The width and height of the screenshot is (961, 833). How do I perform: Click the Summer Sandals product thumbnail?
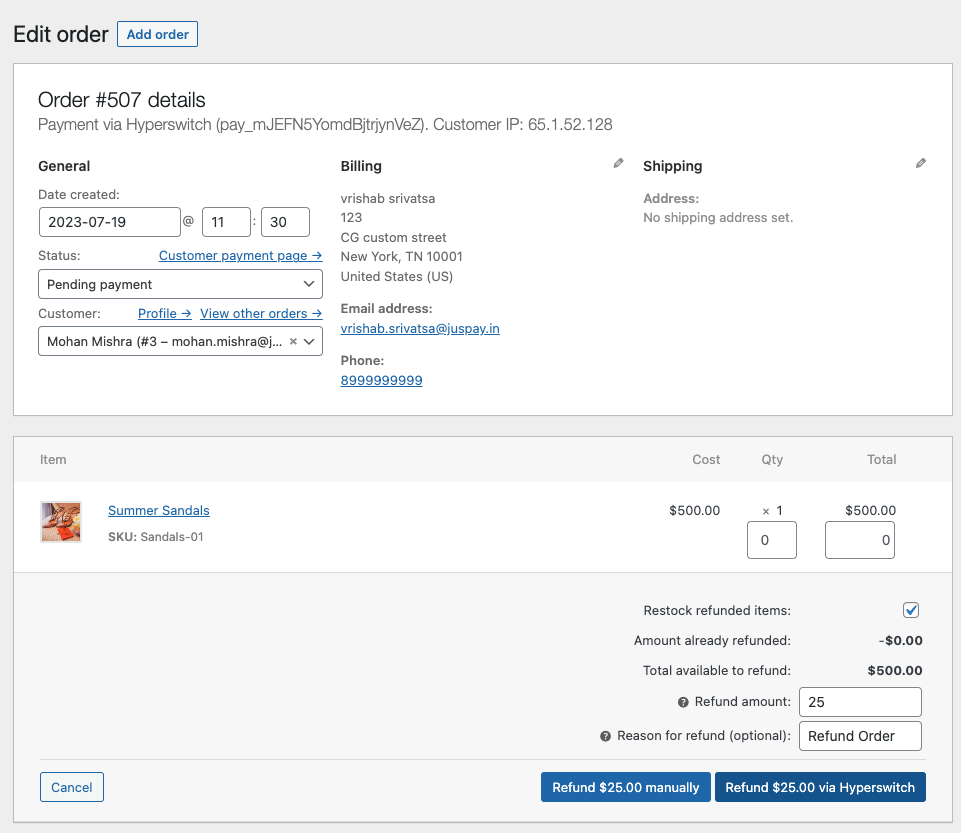click(60, 522)
